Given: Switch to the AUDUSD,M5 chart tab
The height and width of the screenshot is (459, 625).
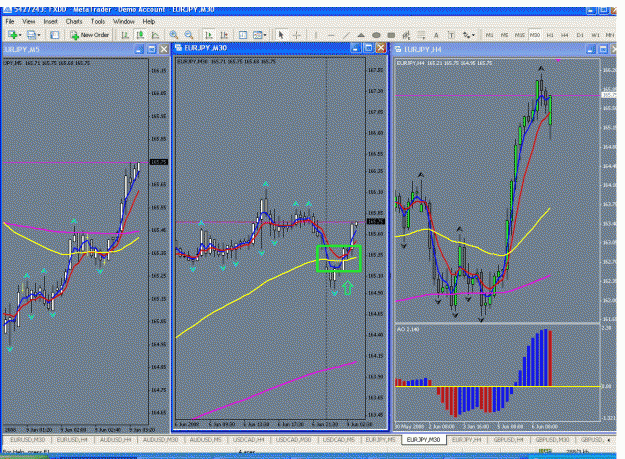Looking at the screenshot, I should pyautogui.click(x=206, y=439).
